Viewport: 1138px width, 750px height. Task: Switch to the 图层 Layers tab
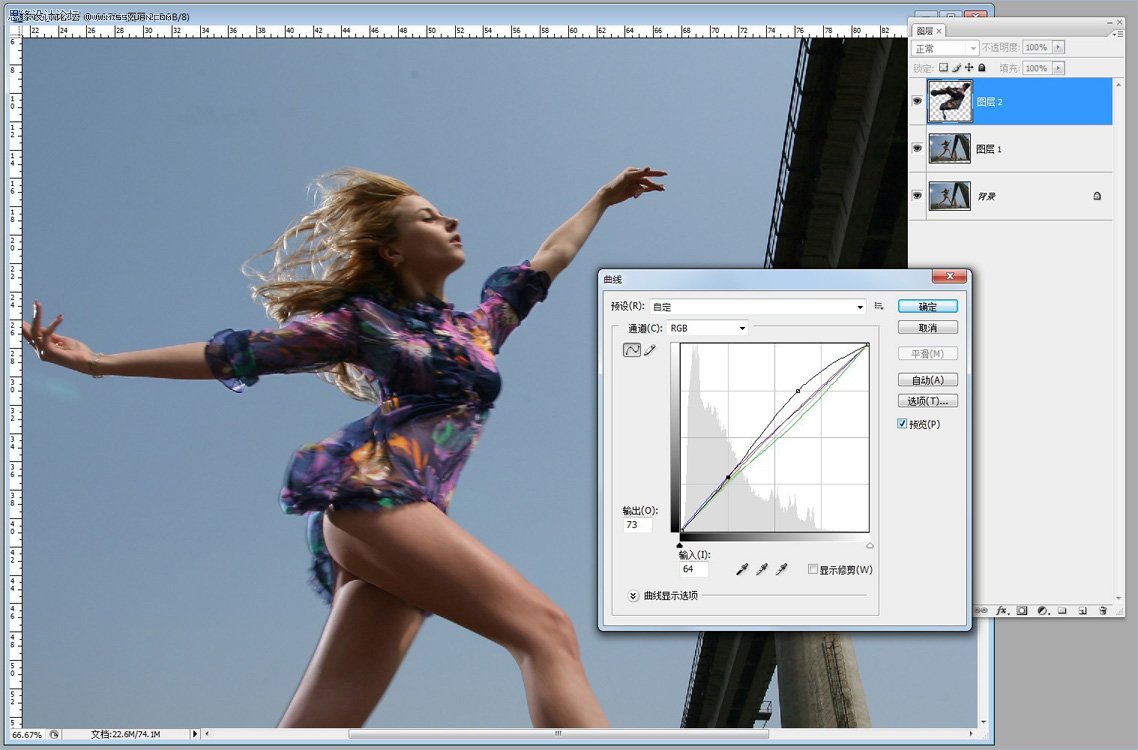pyautogui.click(x=925, y=31)
